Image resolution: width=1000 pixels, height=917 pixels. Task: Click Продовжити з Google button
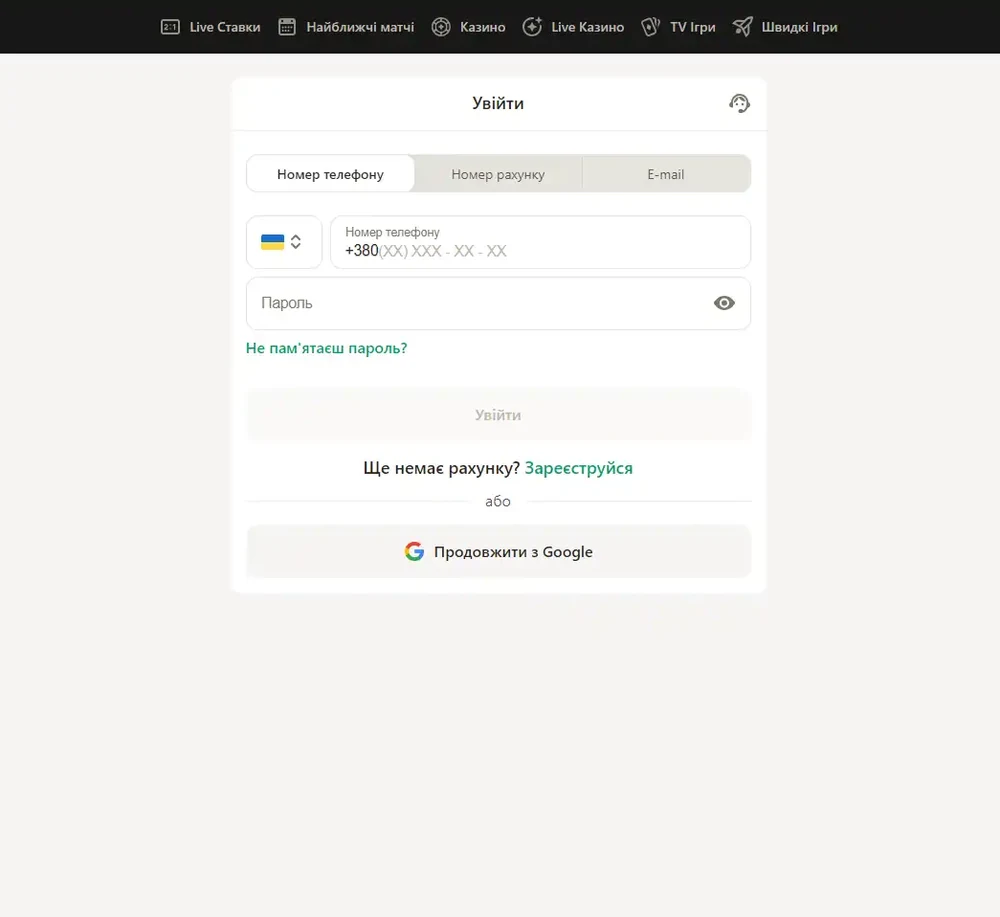(x=498, y=552)
